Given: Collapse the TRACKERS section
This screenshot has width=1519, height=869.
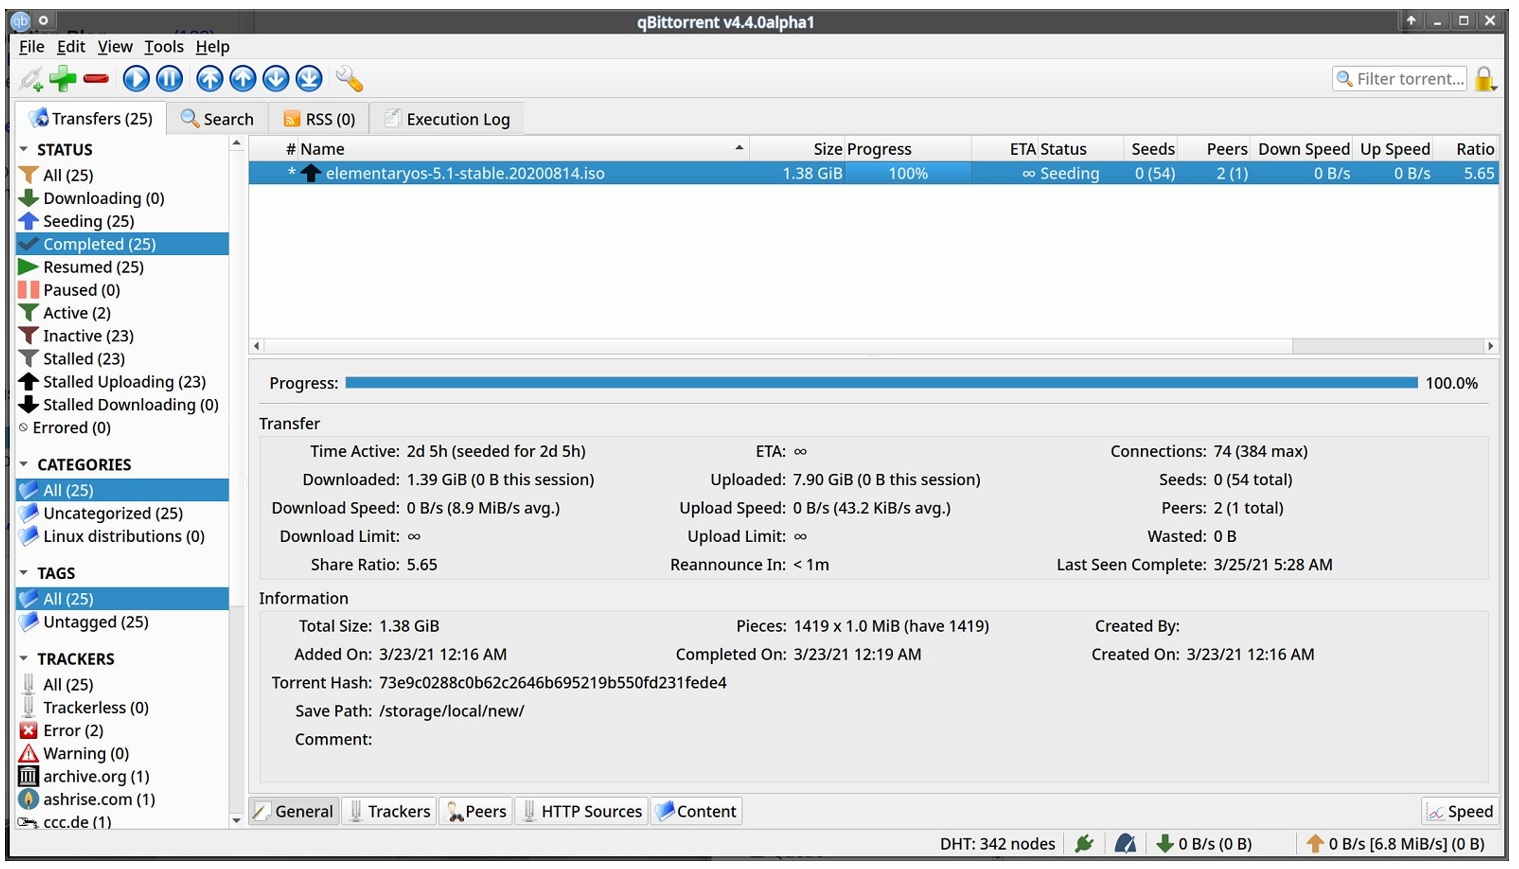Looking at the screenshot, I should pyautogui.click(x=77, y=658).
